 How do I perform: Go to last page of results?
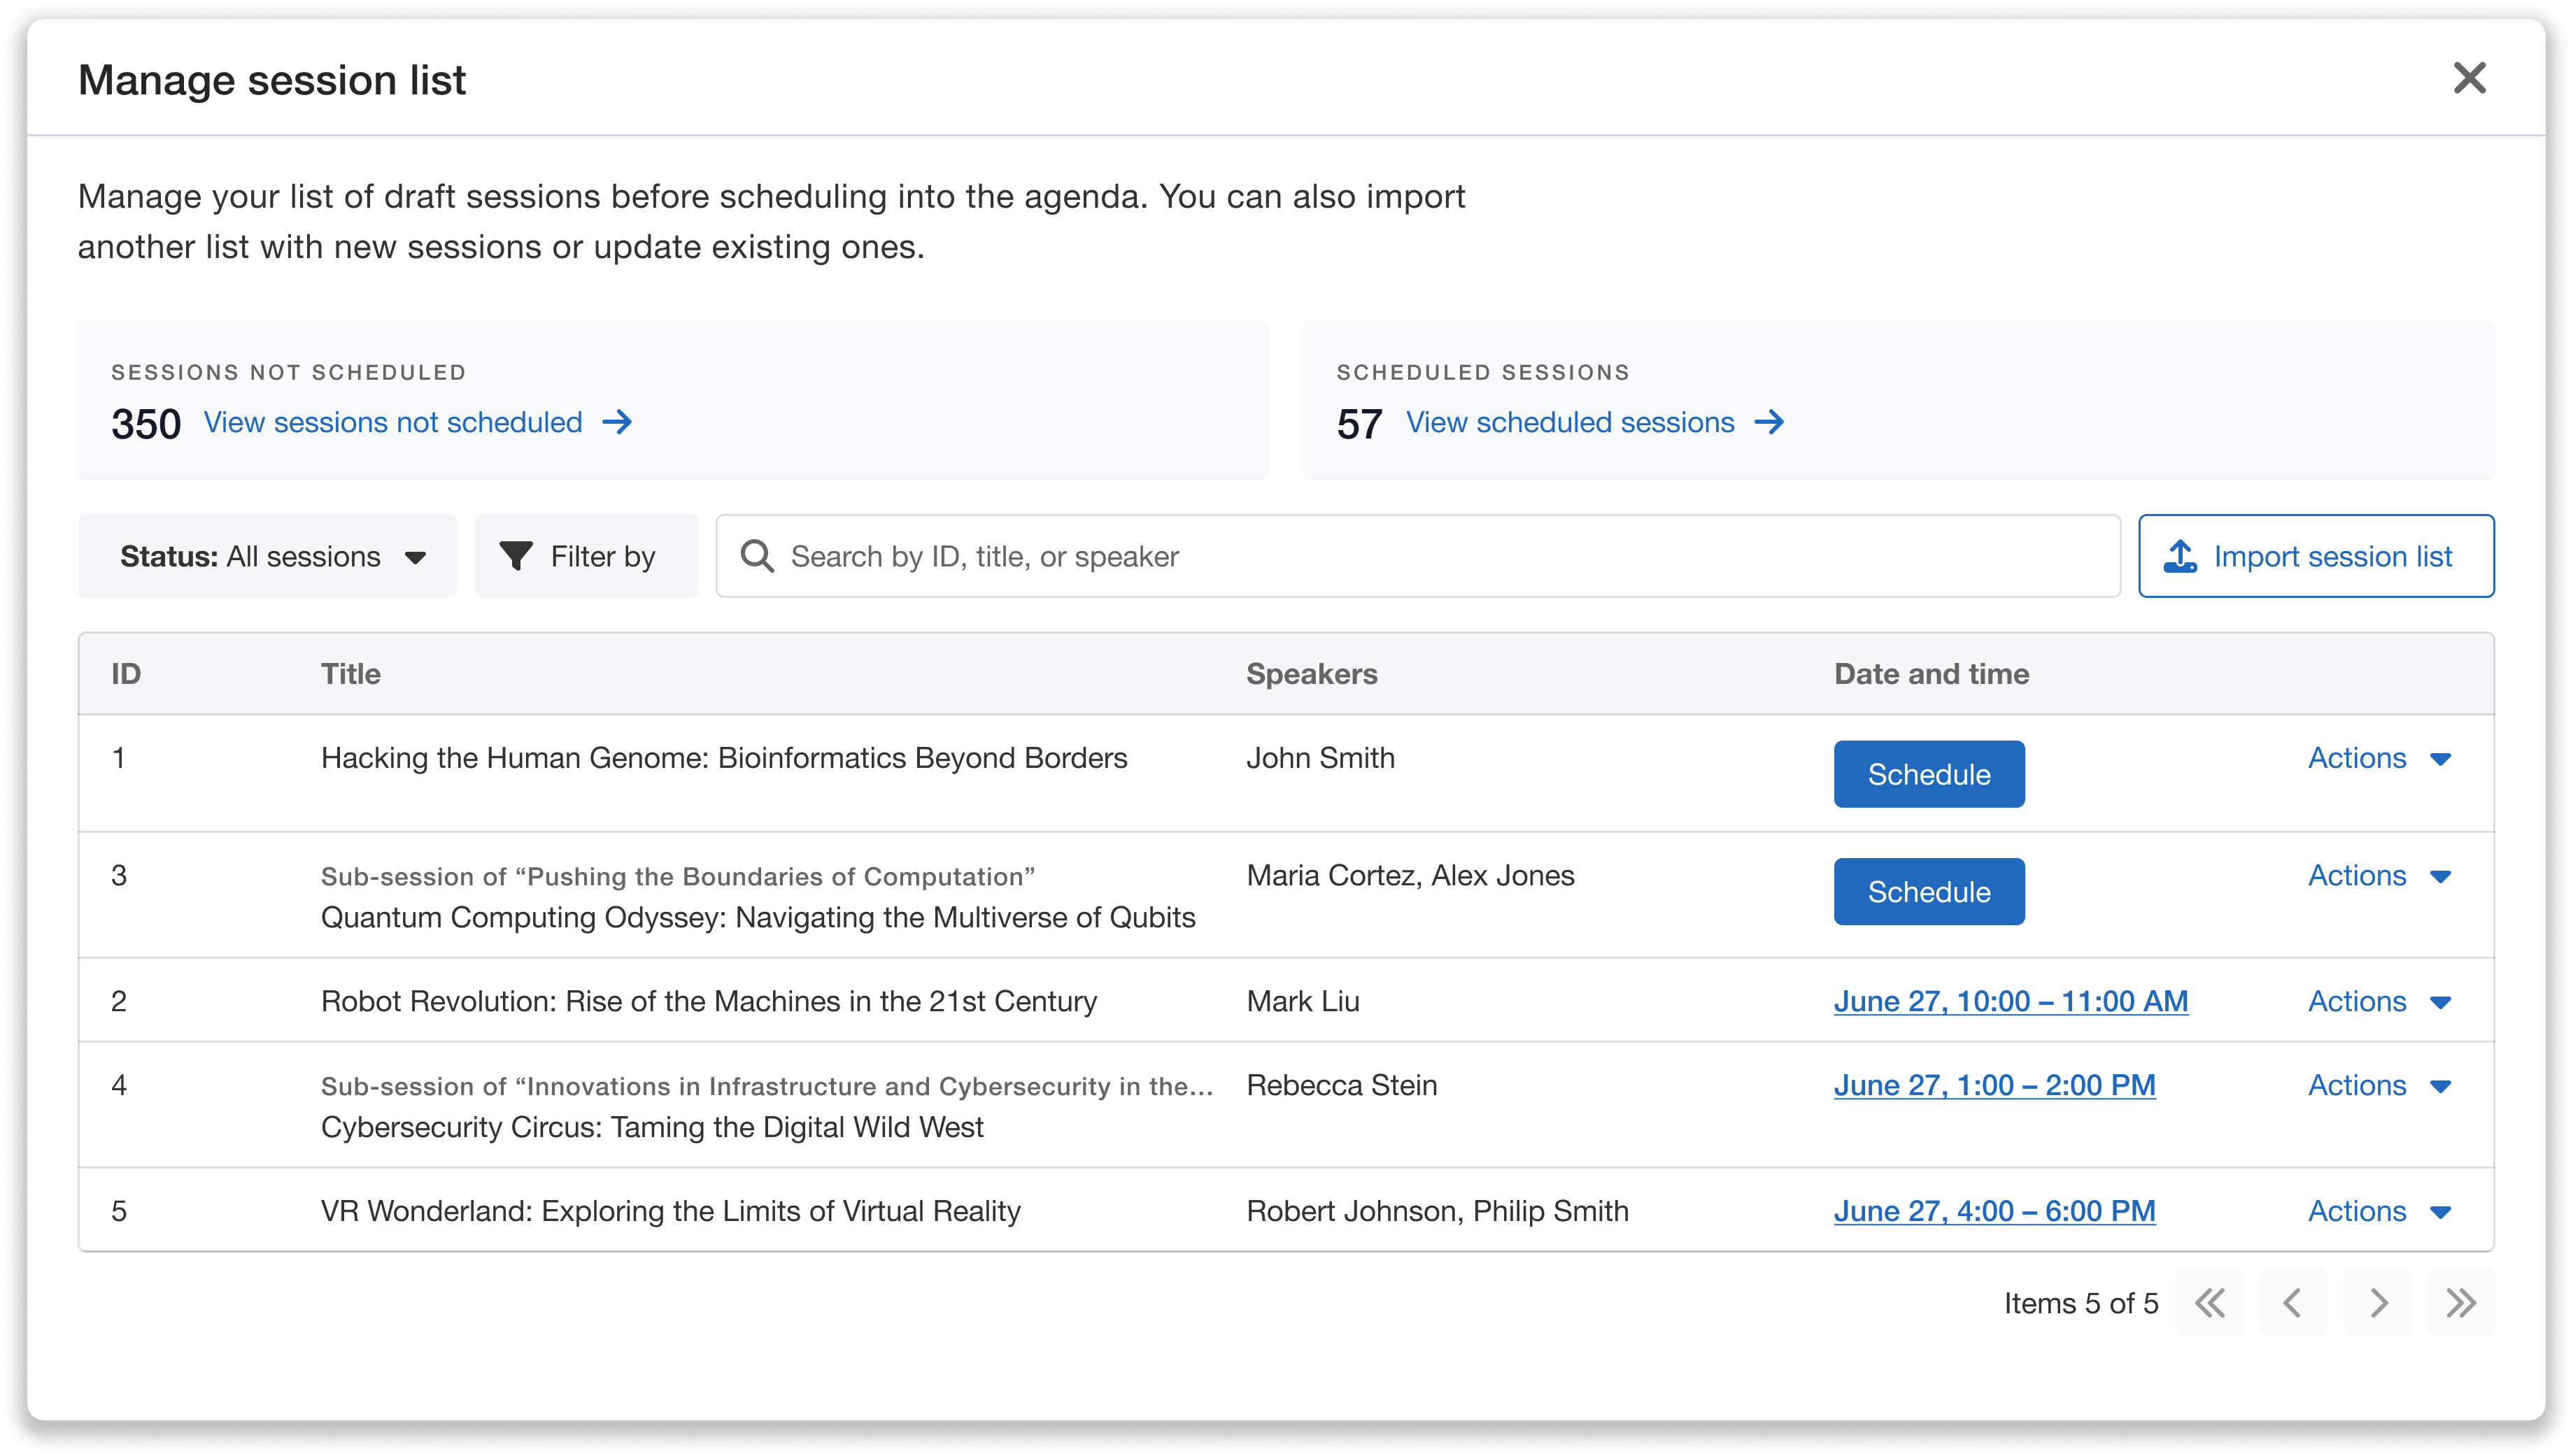click(x=2461, y=1303)
